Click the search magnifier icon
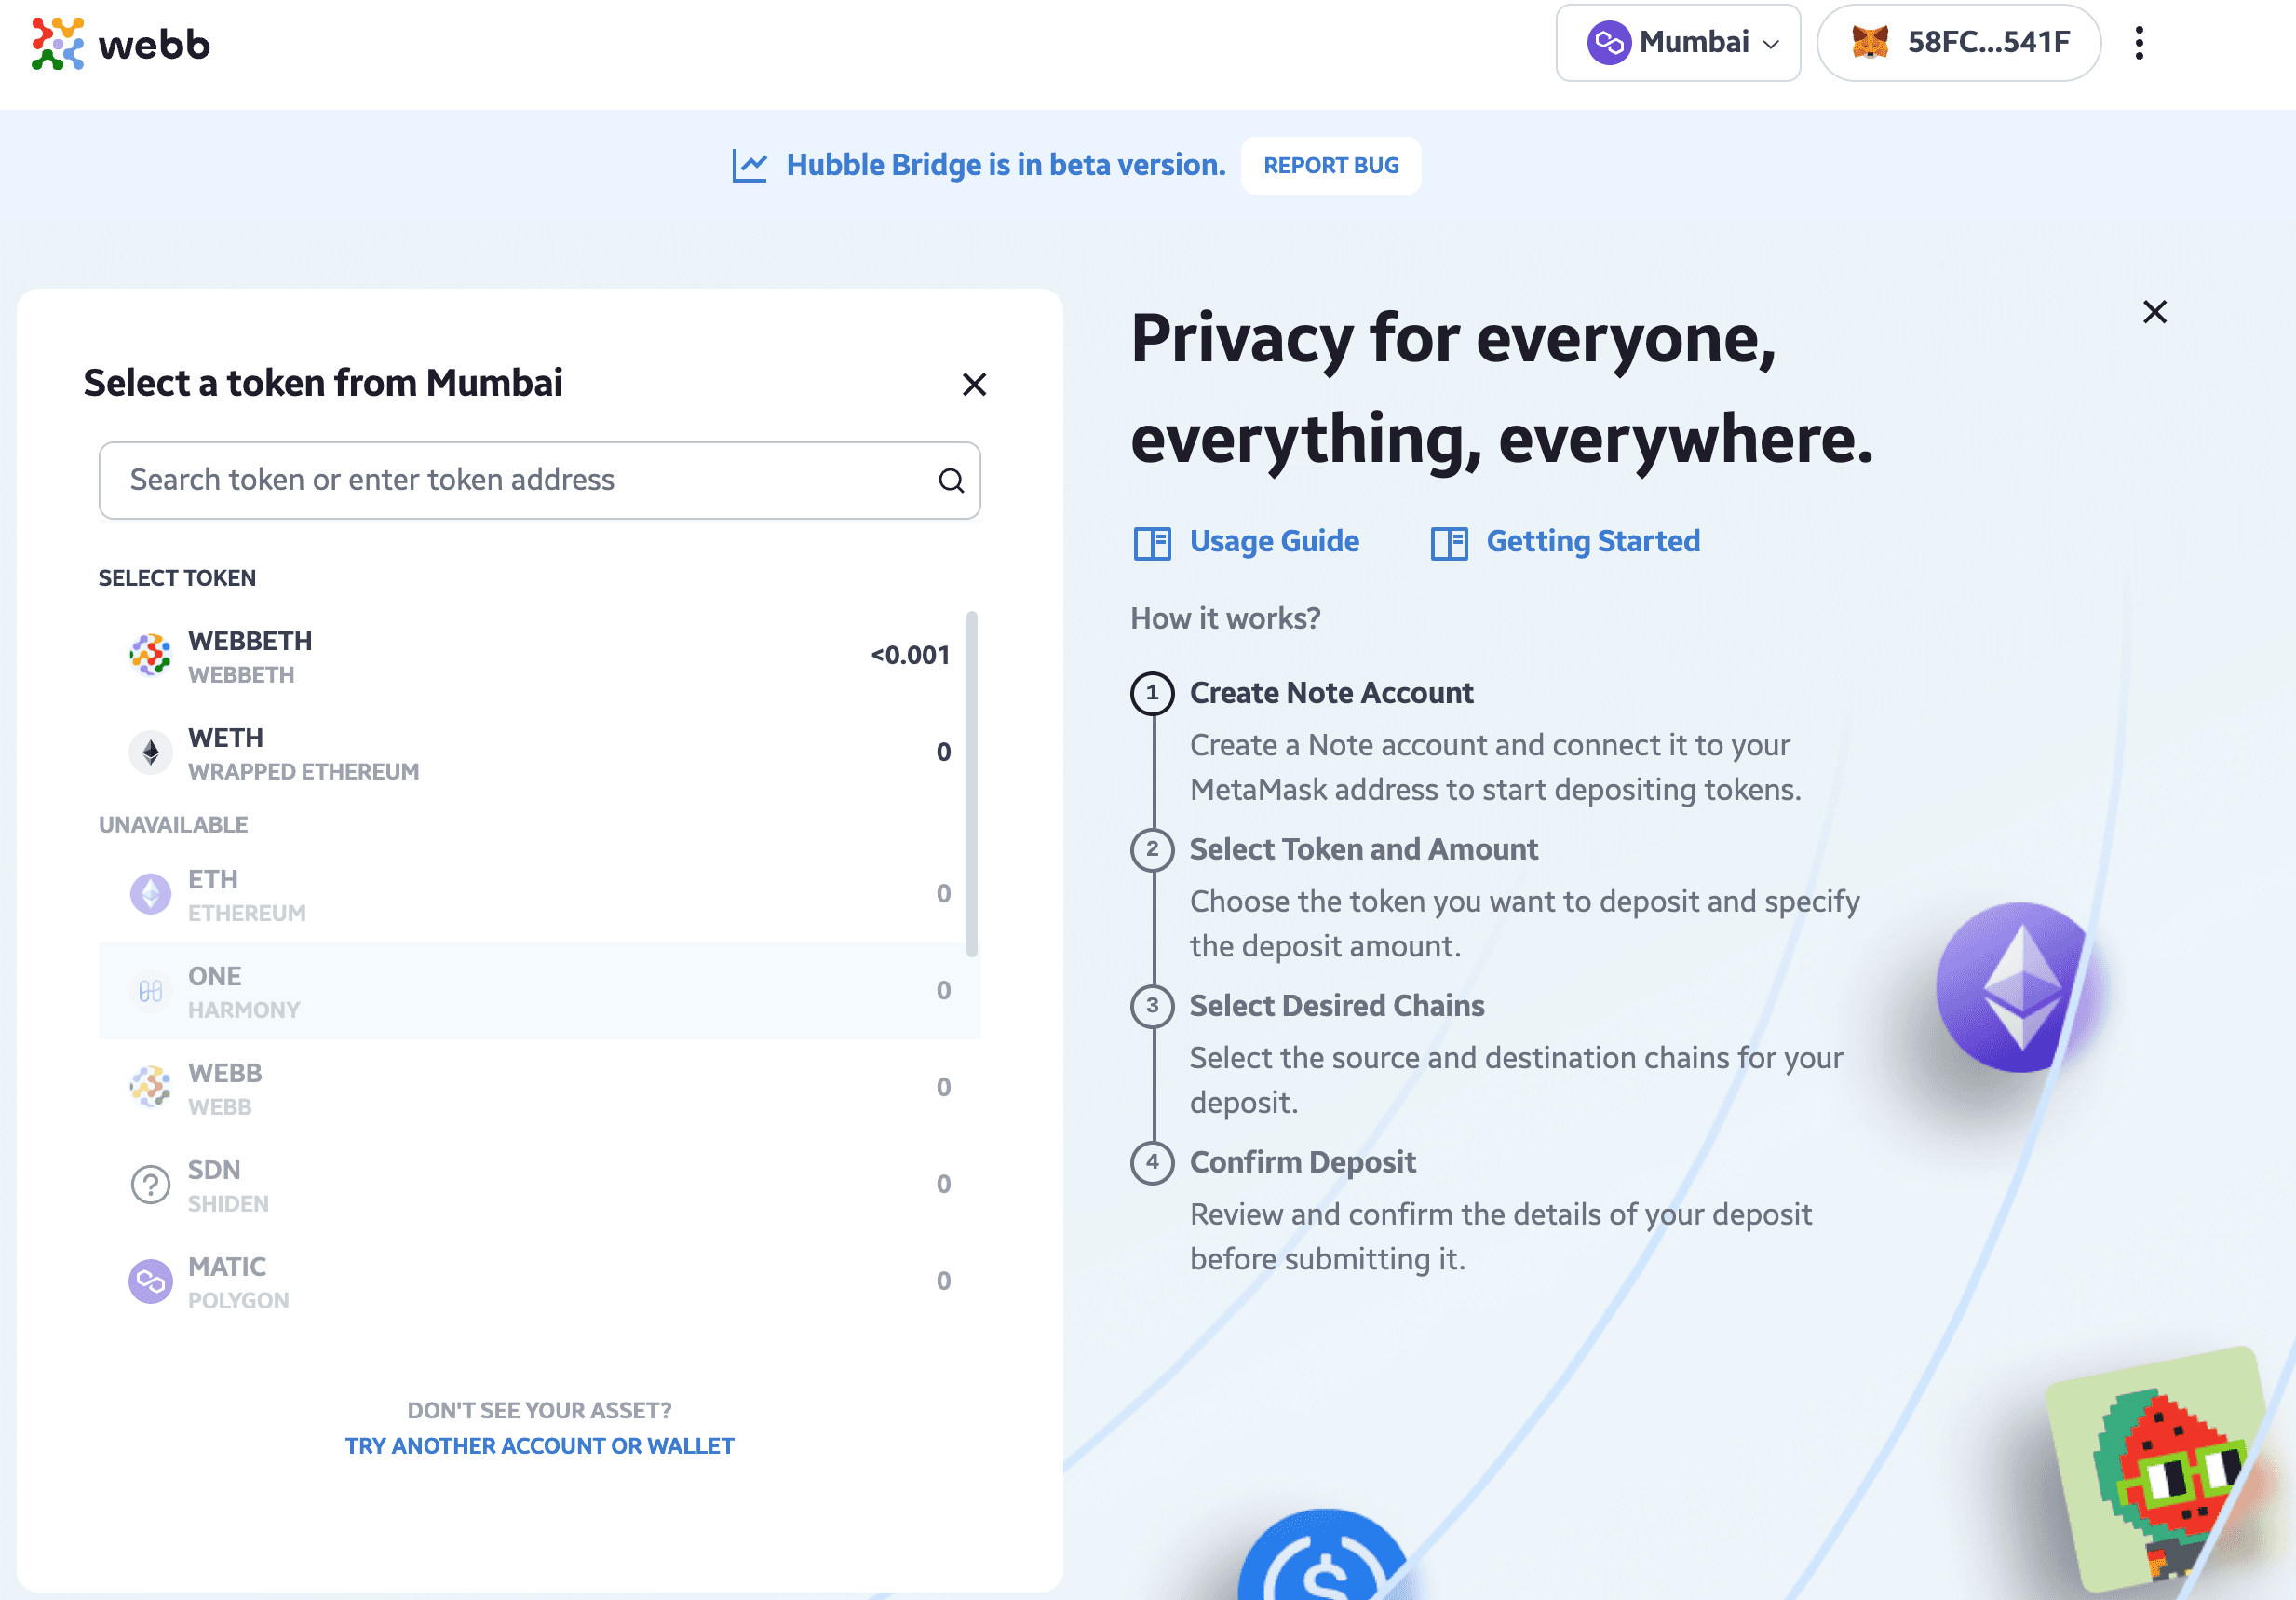Image resolution: width=2296 pixels, height=1600 pixels. [x=950, y=480]
